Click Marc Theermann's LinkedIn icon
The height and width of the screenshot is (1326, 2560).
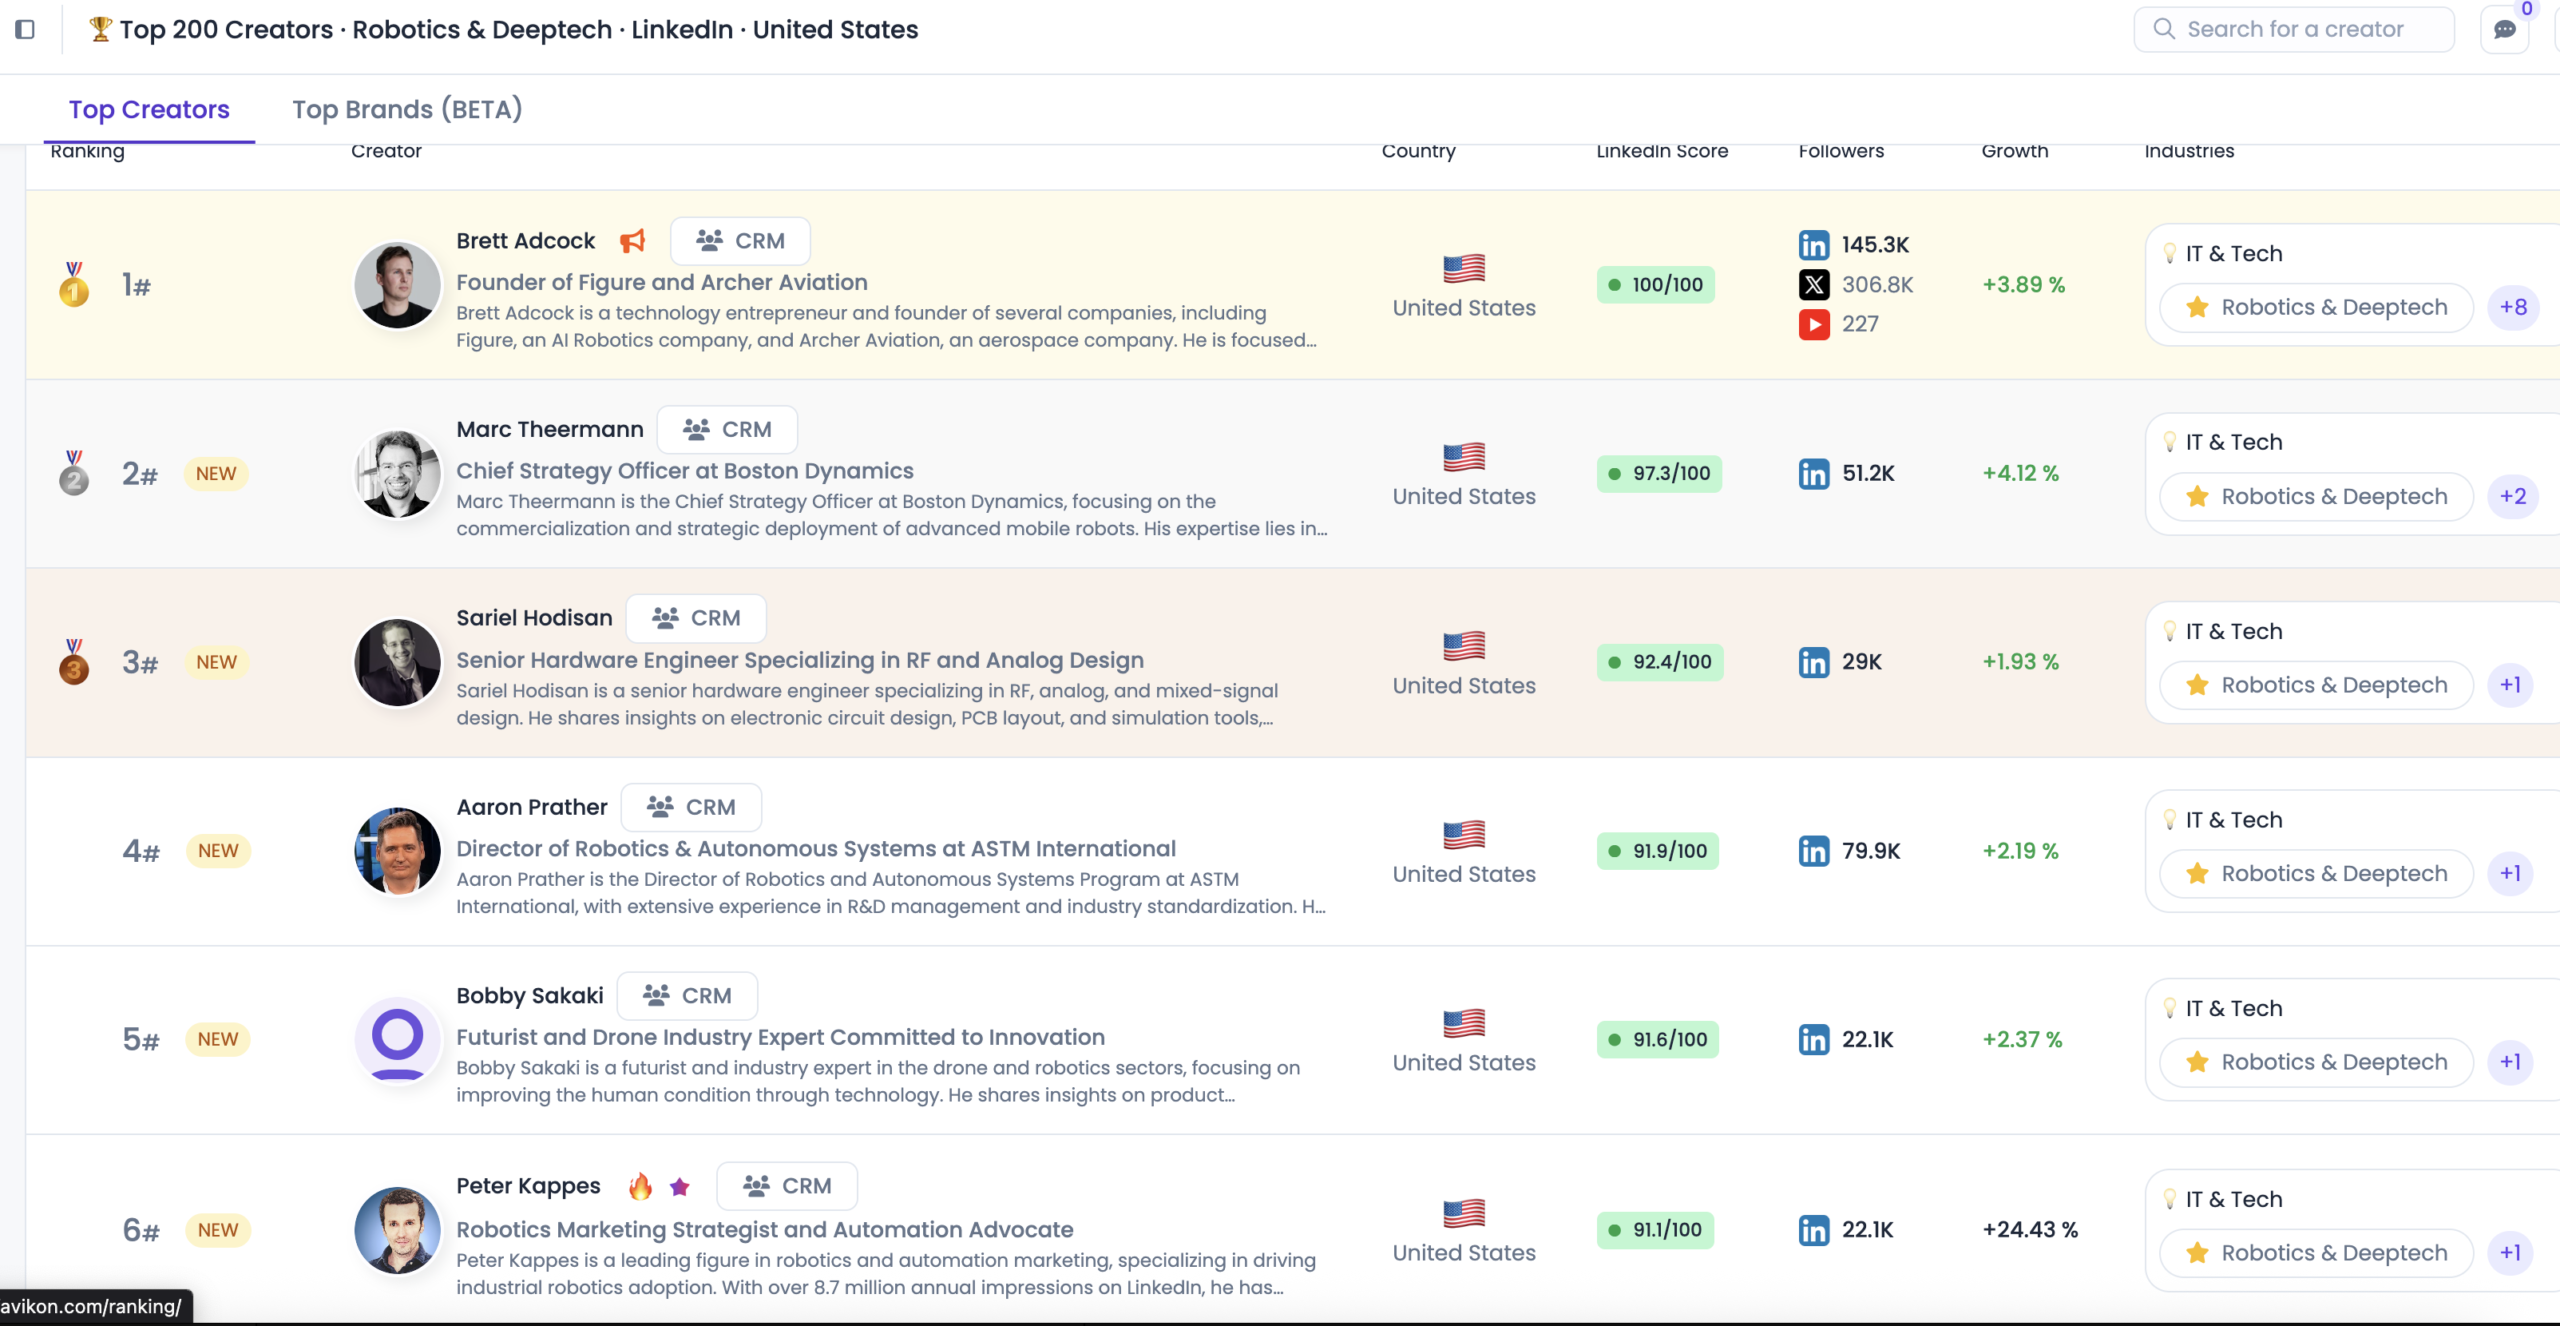[x=1813, y=473]
